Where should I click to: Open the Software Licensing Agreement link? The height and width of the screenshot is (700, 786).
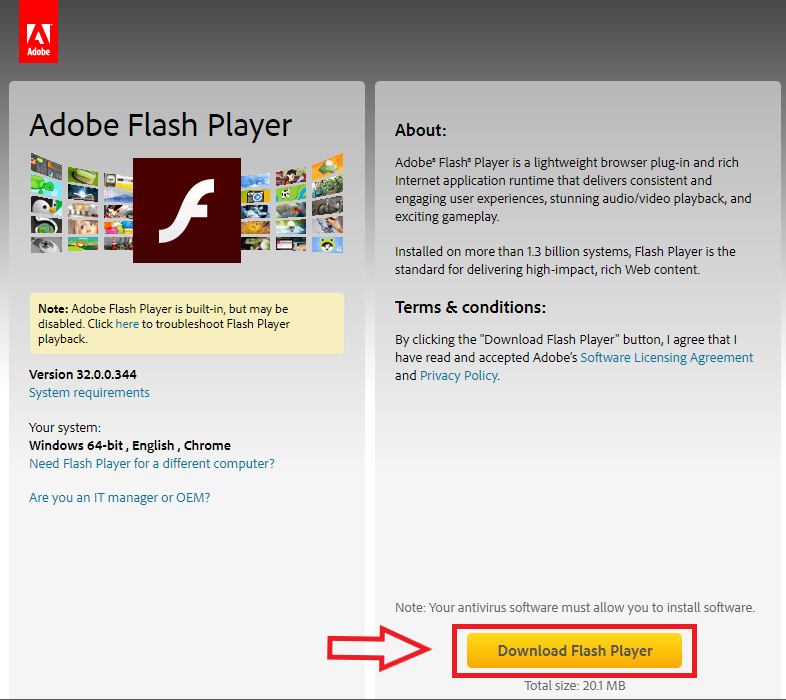tap(667, 358)
